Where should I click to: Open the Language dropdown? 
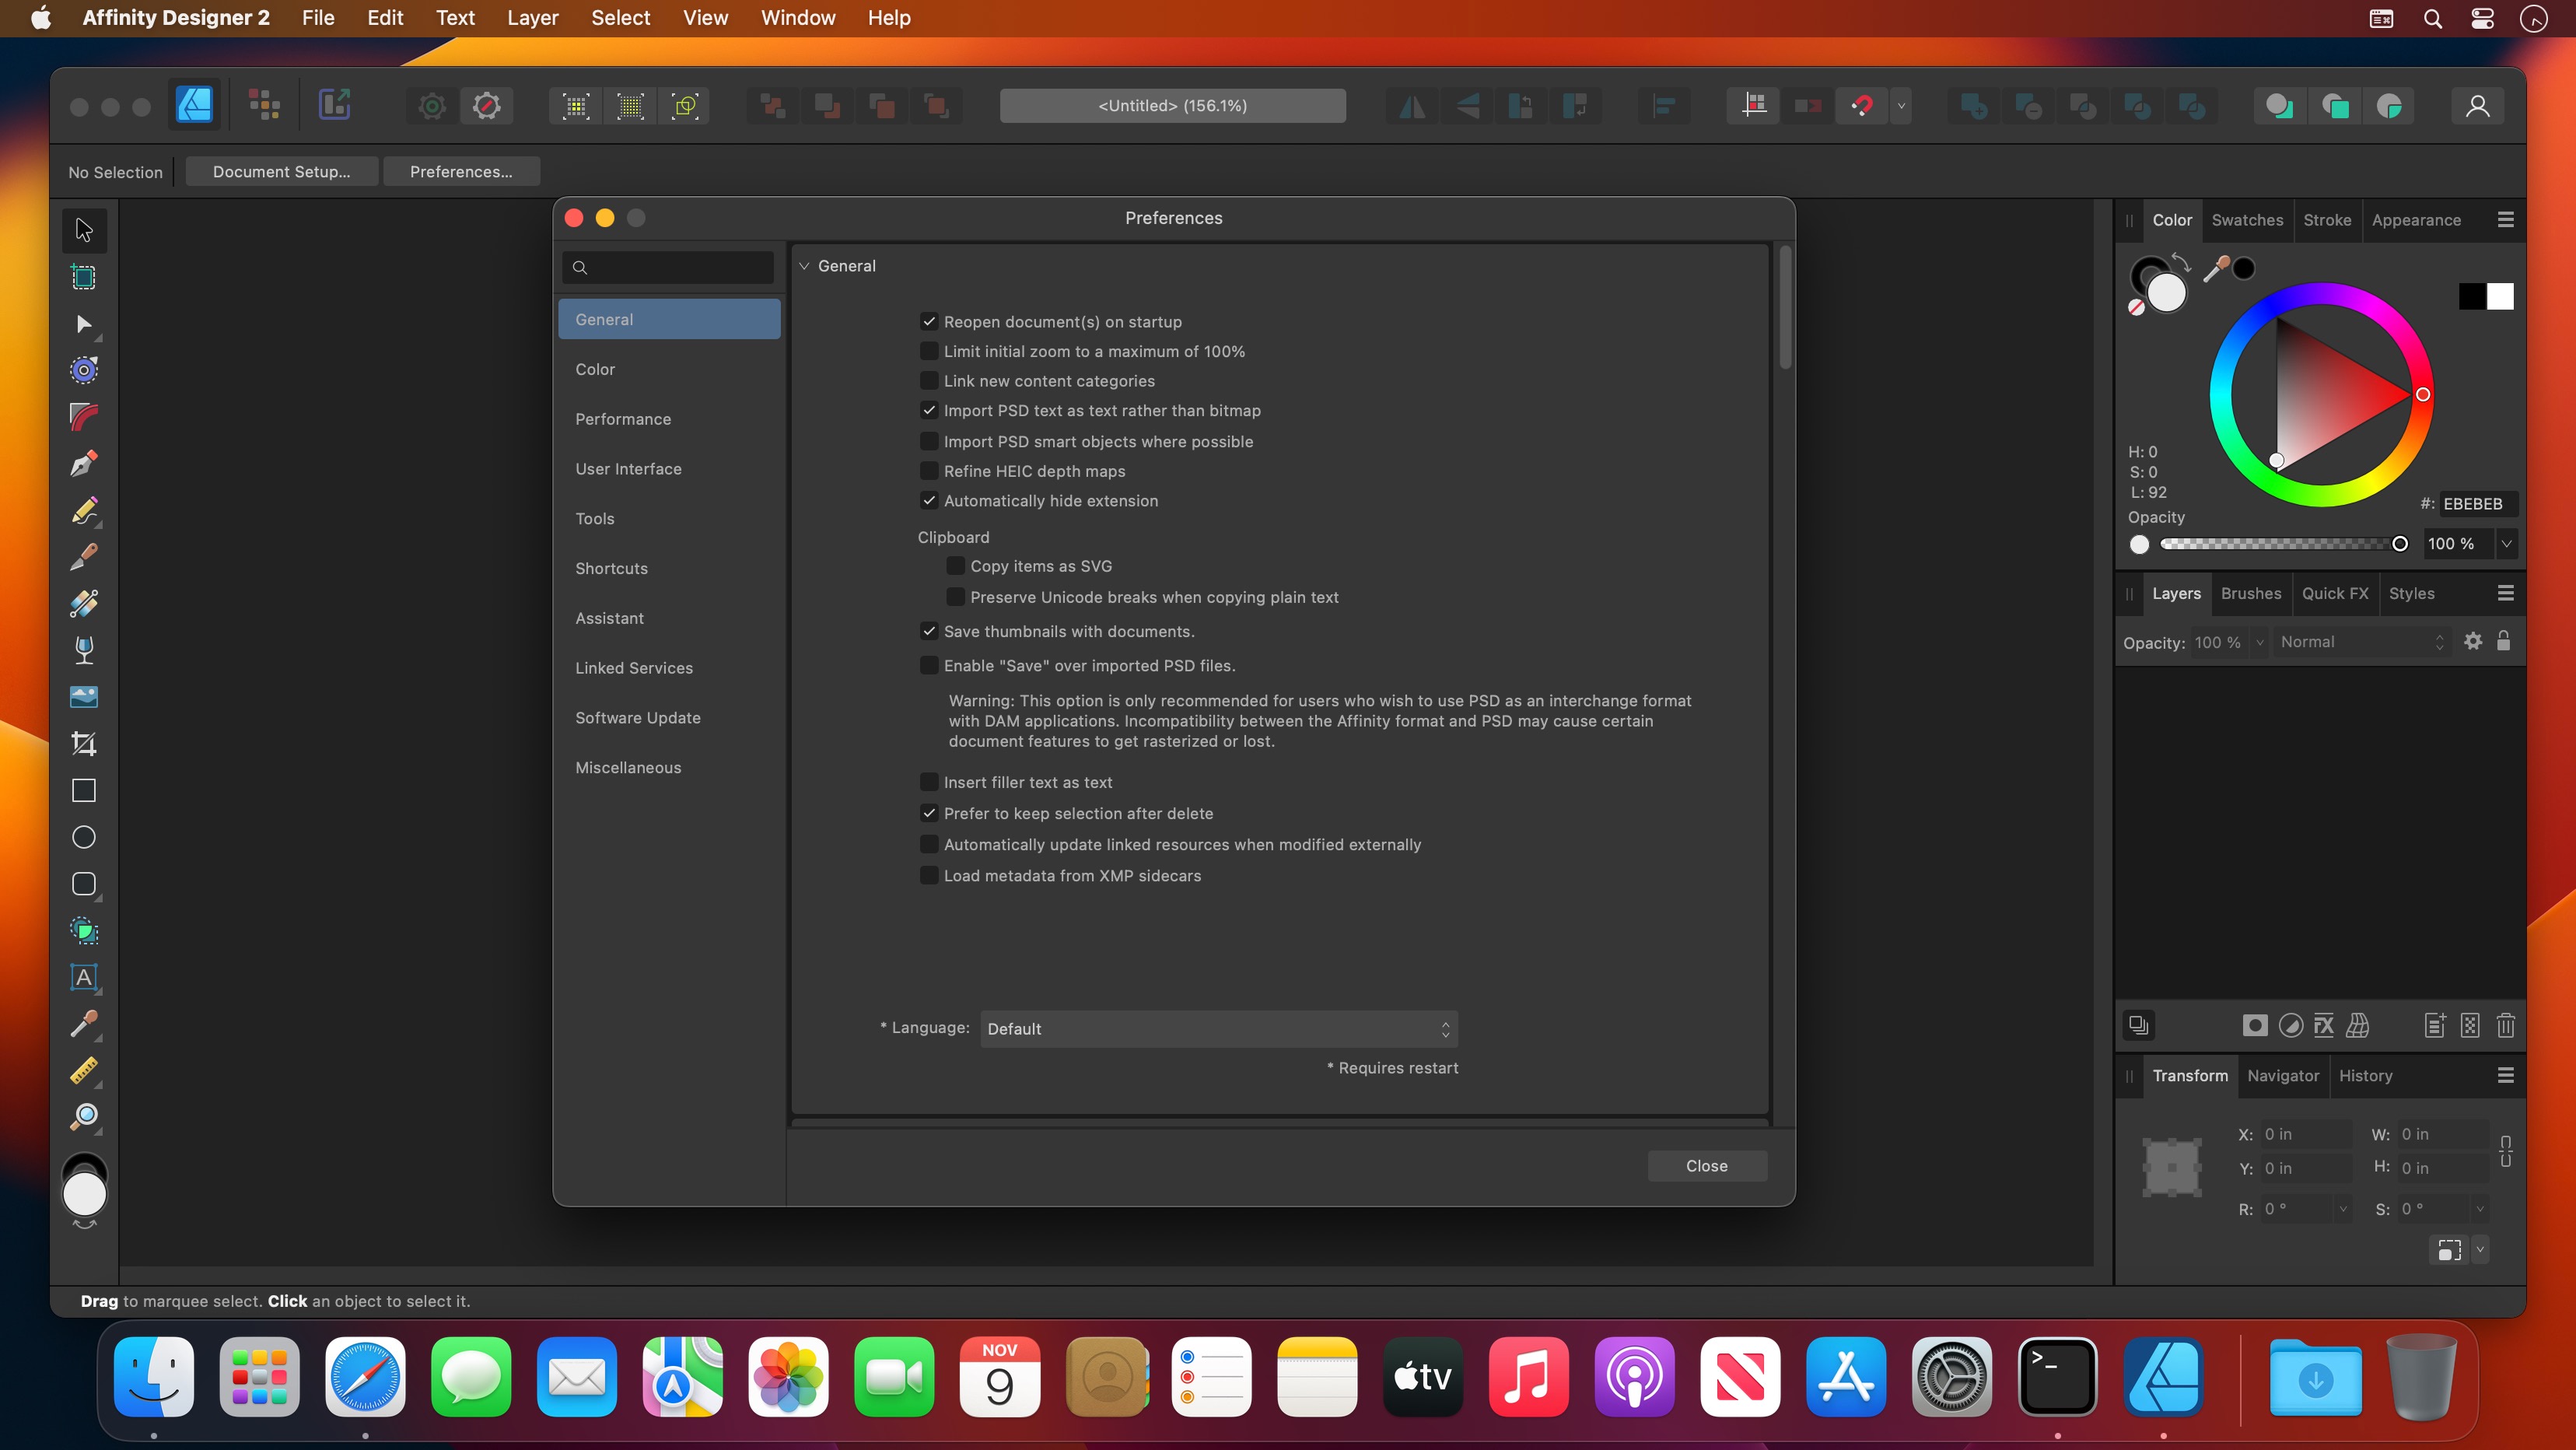(1218, 1029)
